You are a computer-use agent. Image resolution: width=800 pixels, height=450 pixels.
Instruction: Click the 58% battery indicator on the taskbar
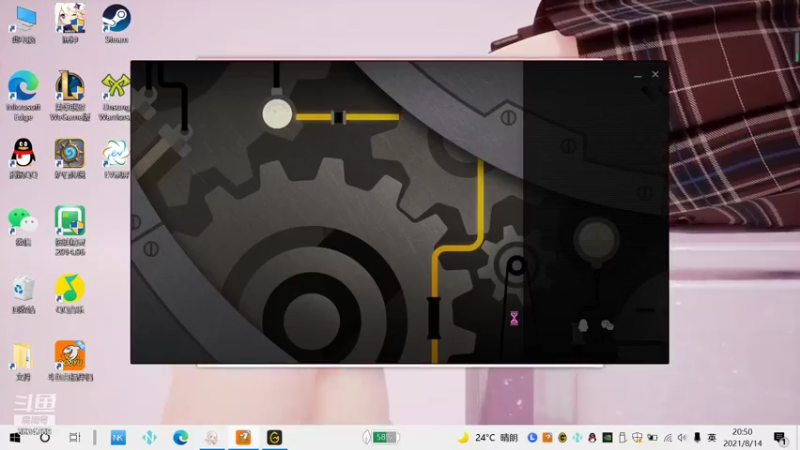[x=381, y=437]
